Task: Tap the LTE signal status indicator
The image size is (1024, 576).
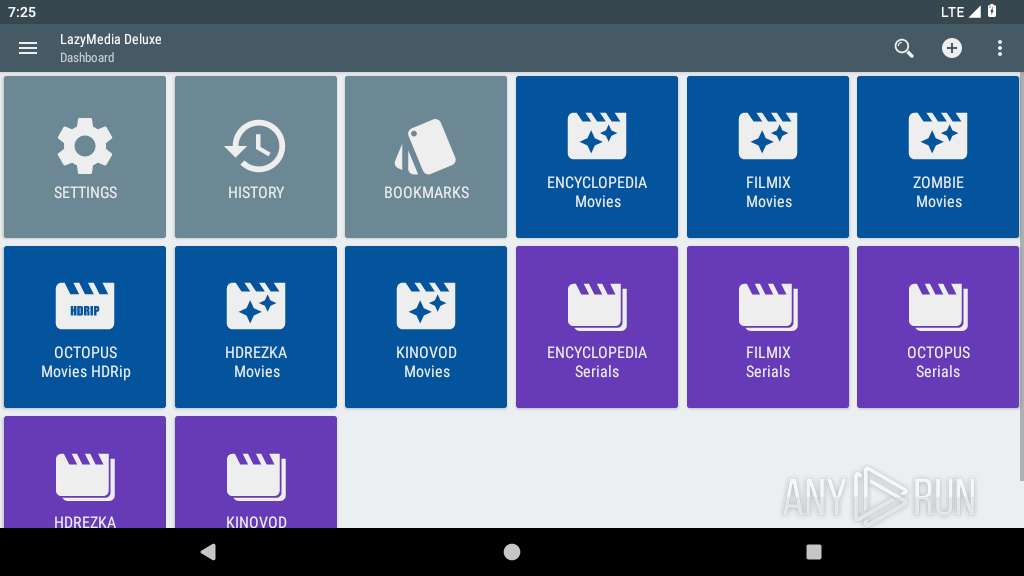Action: pos(961,12)
